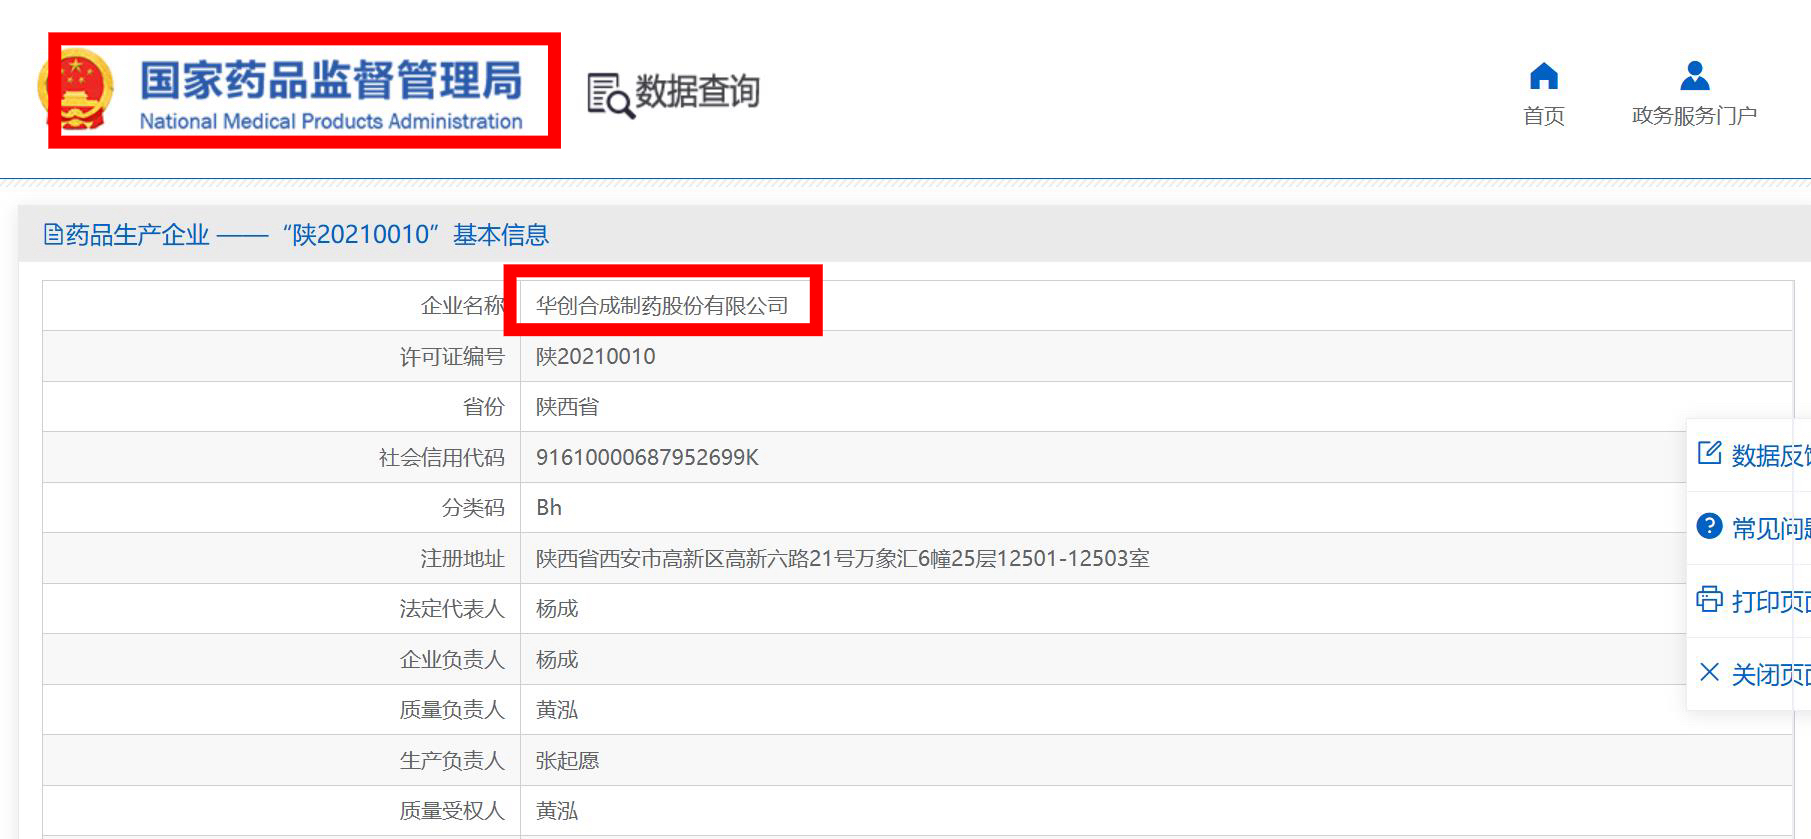Click the classification code Bh
Image resolution: width=1811 pixels, height=839 pixels.
(549, 508)
